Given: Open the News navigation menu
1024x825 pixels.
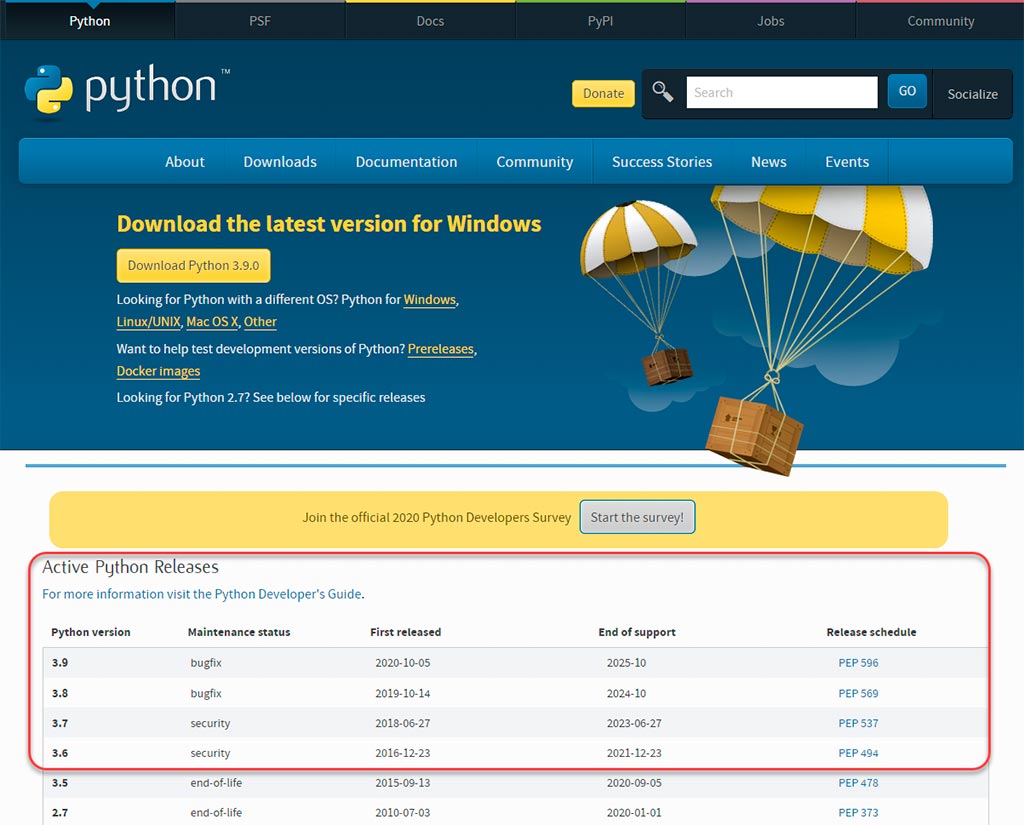Looking at the screenshot, I should pos(769,162).
